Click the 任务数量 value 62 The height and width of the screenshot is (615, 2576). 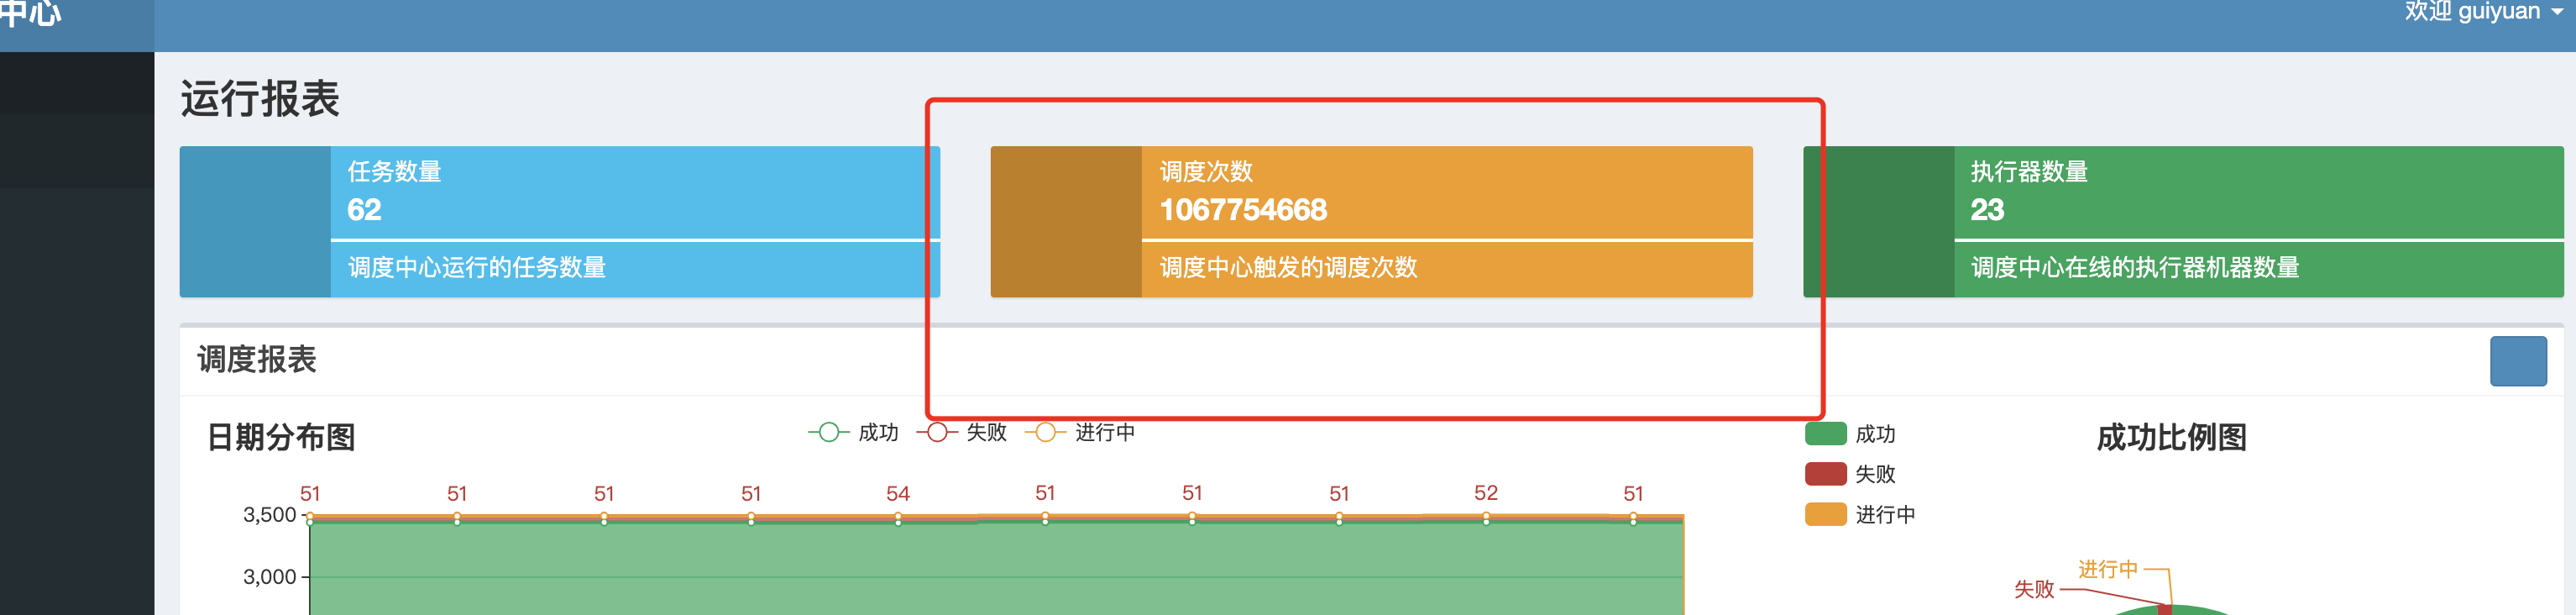pos(364,210)
